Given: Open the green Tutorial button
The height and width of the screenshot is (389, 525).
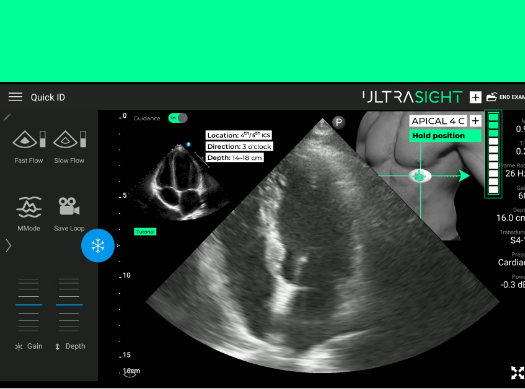Looking at the screenshot, I should [x=145, y=232].
